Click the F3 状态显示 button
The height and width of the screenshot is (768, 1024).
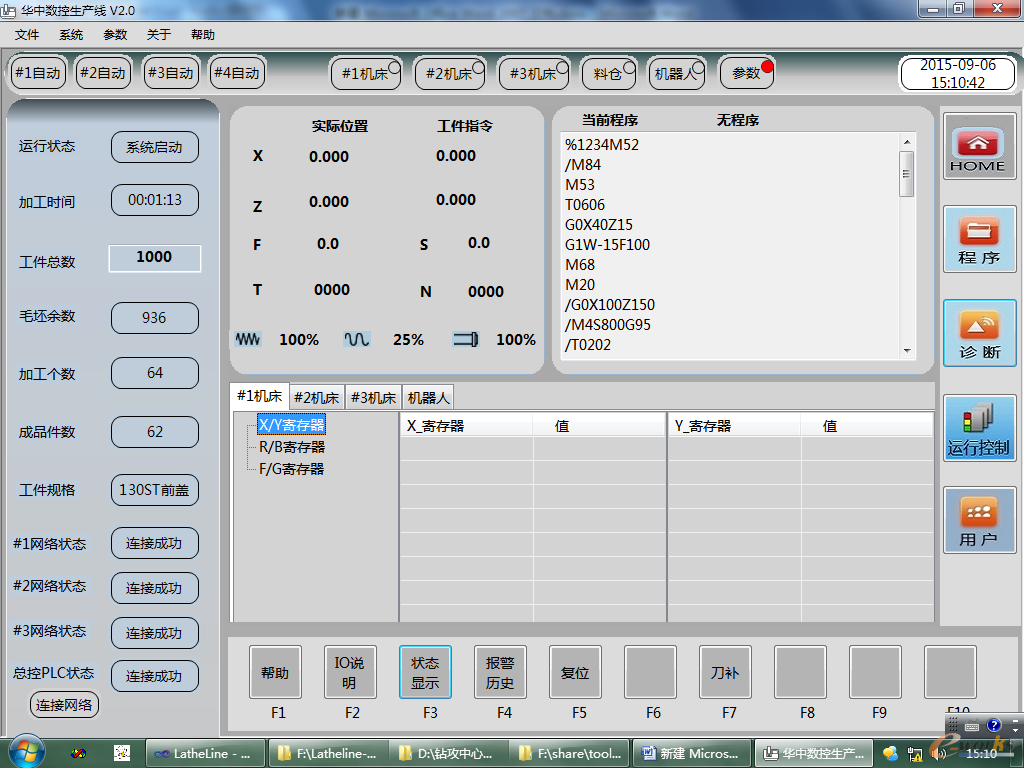click(x=425, y=673)
